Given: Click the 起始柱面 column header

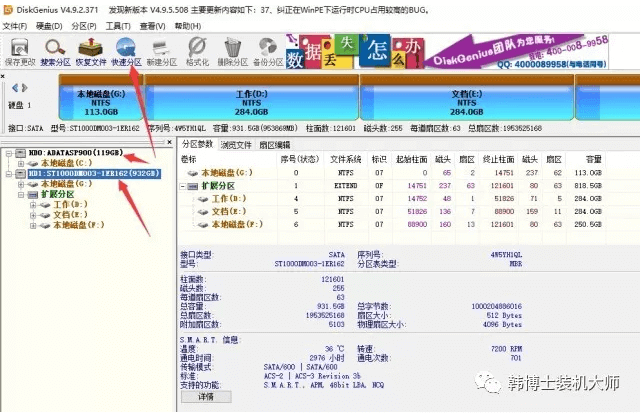Looking at the screenshot, I should [x=411, y=159].
